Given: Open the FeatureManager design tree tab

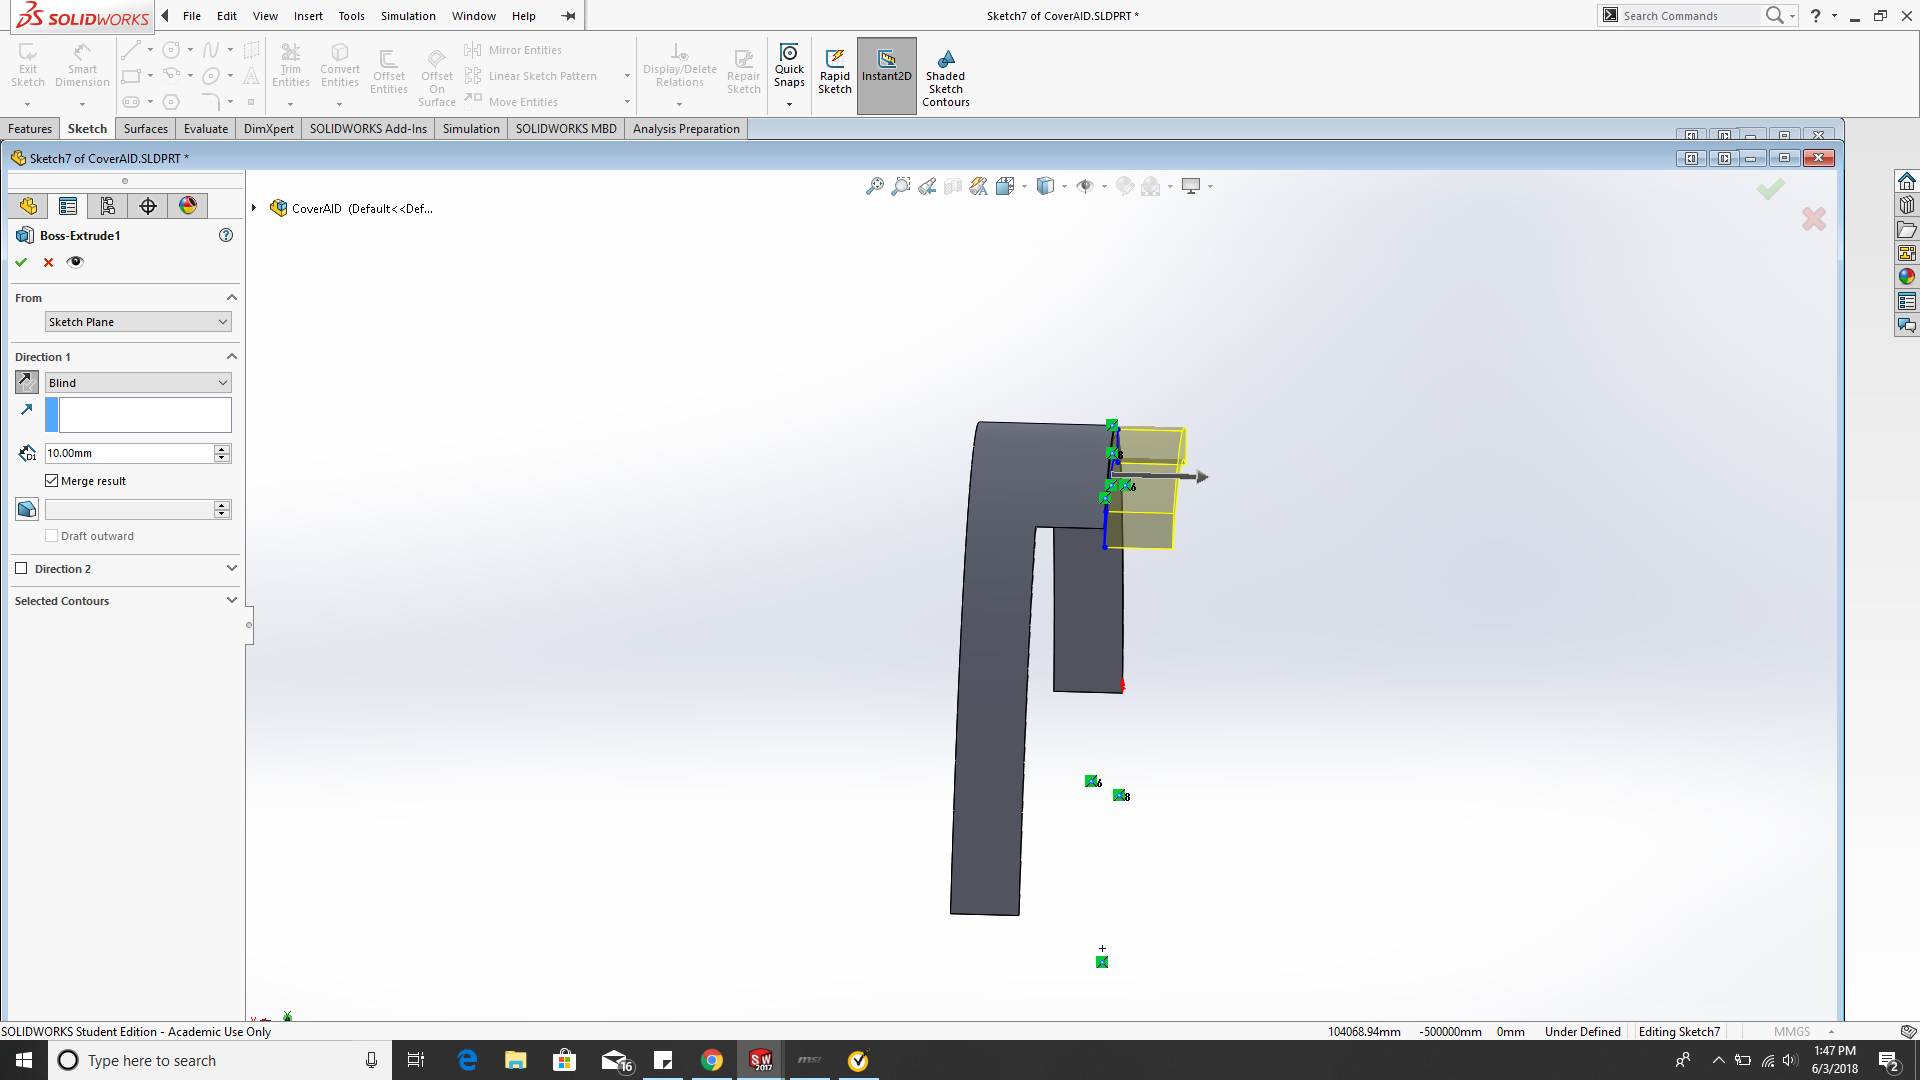Looking at the screenshot, I should pyautogui.click(x=28, y=206).
